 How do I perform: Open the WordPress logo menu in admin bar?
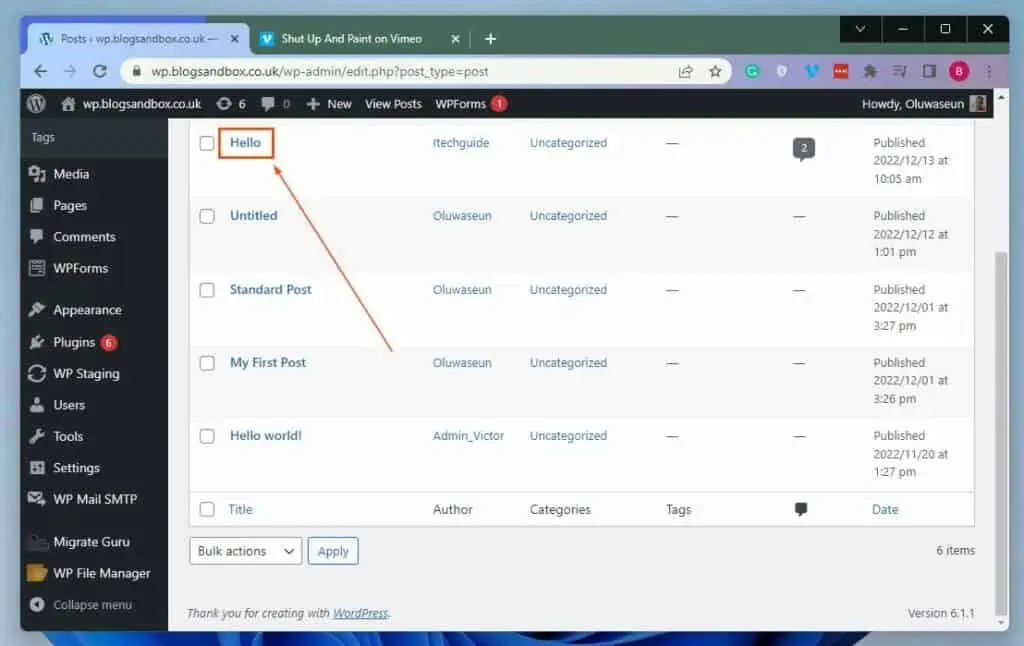click(36, 103)
